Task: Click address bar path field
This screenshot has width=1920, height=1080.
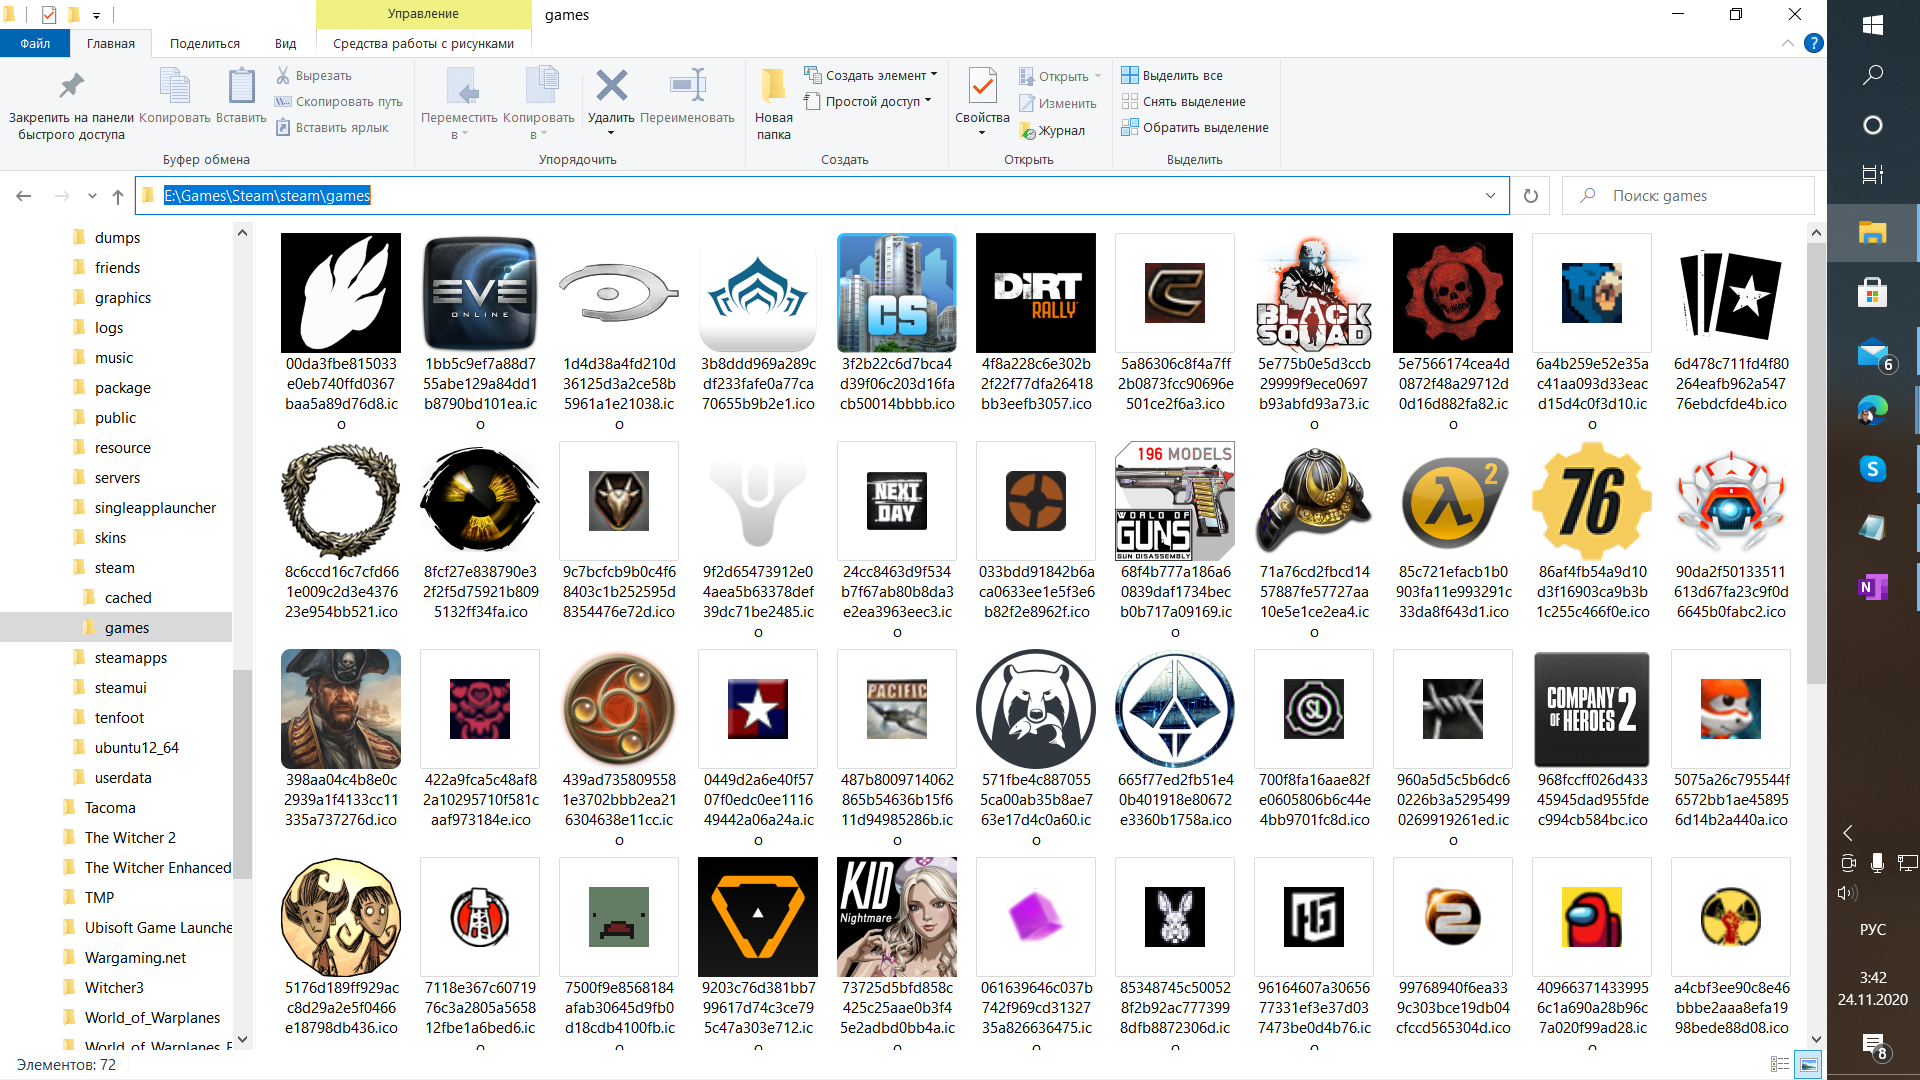Action: coord(823,195)
